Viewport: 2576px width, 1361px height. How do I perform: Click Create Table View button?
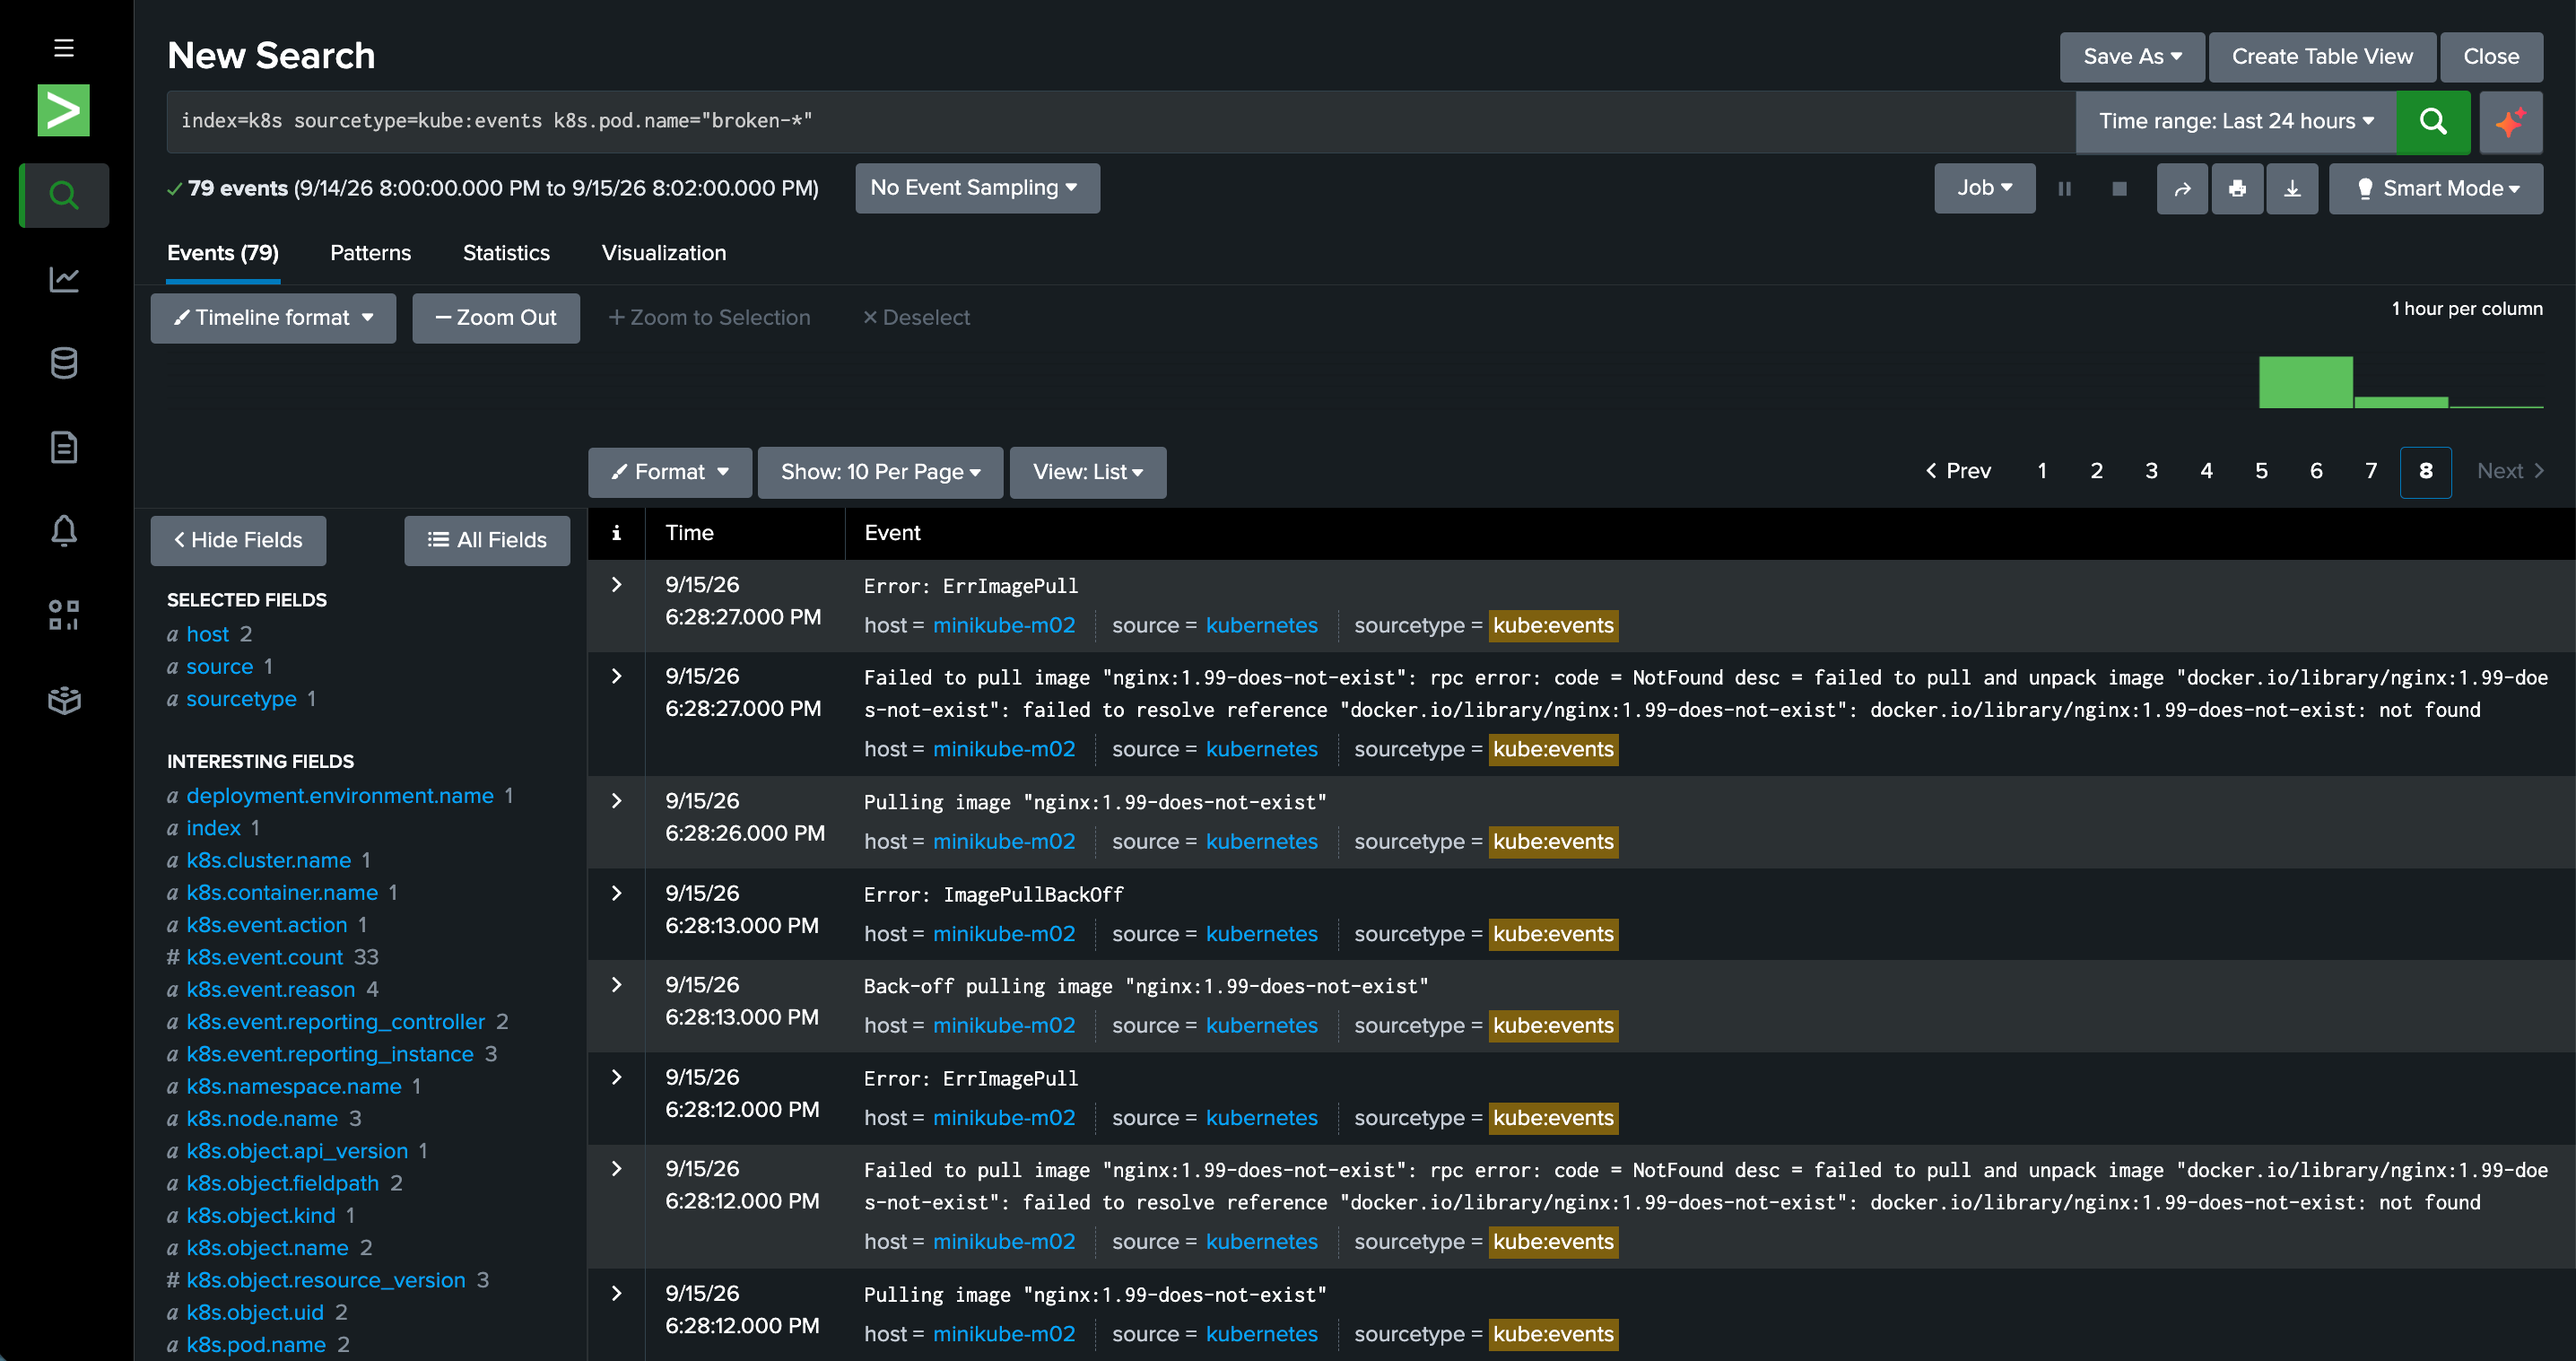2322,57
